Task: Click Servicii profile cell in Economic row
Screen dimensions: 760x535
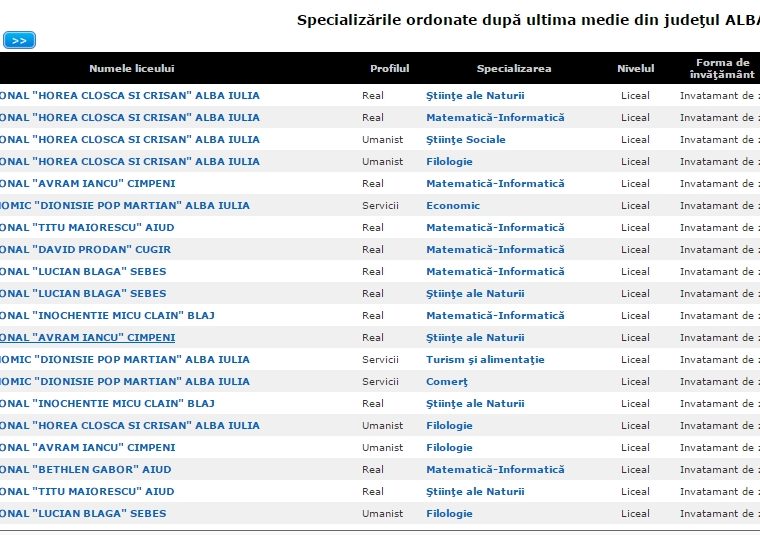Action: pos(380,205)
